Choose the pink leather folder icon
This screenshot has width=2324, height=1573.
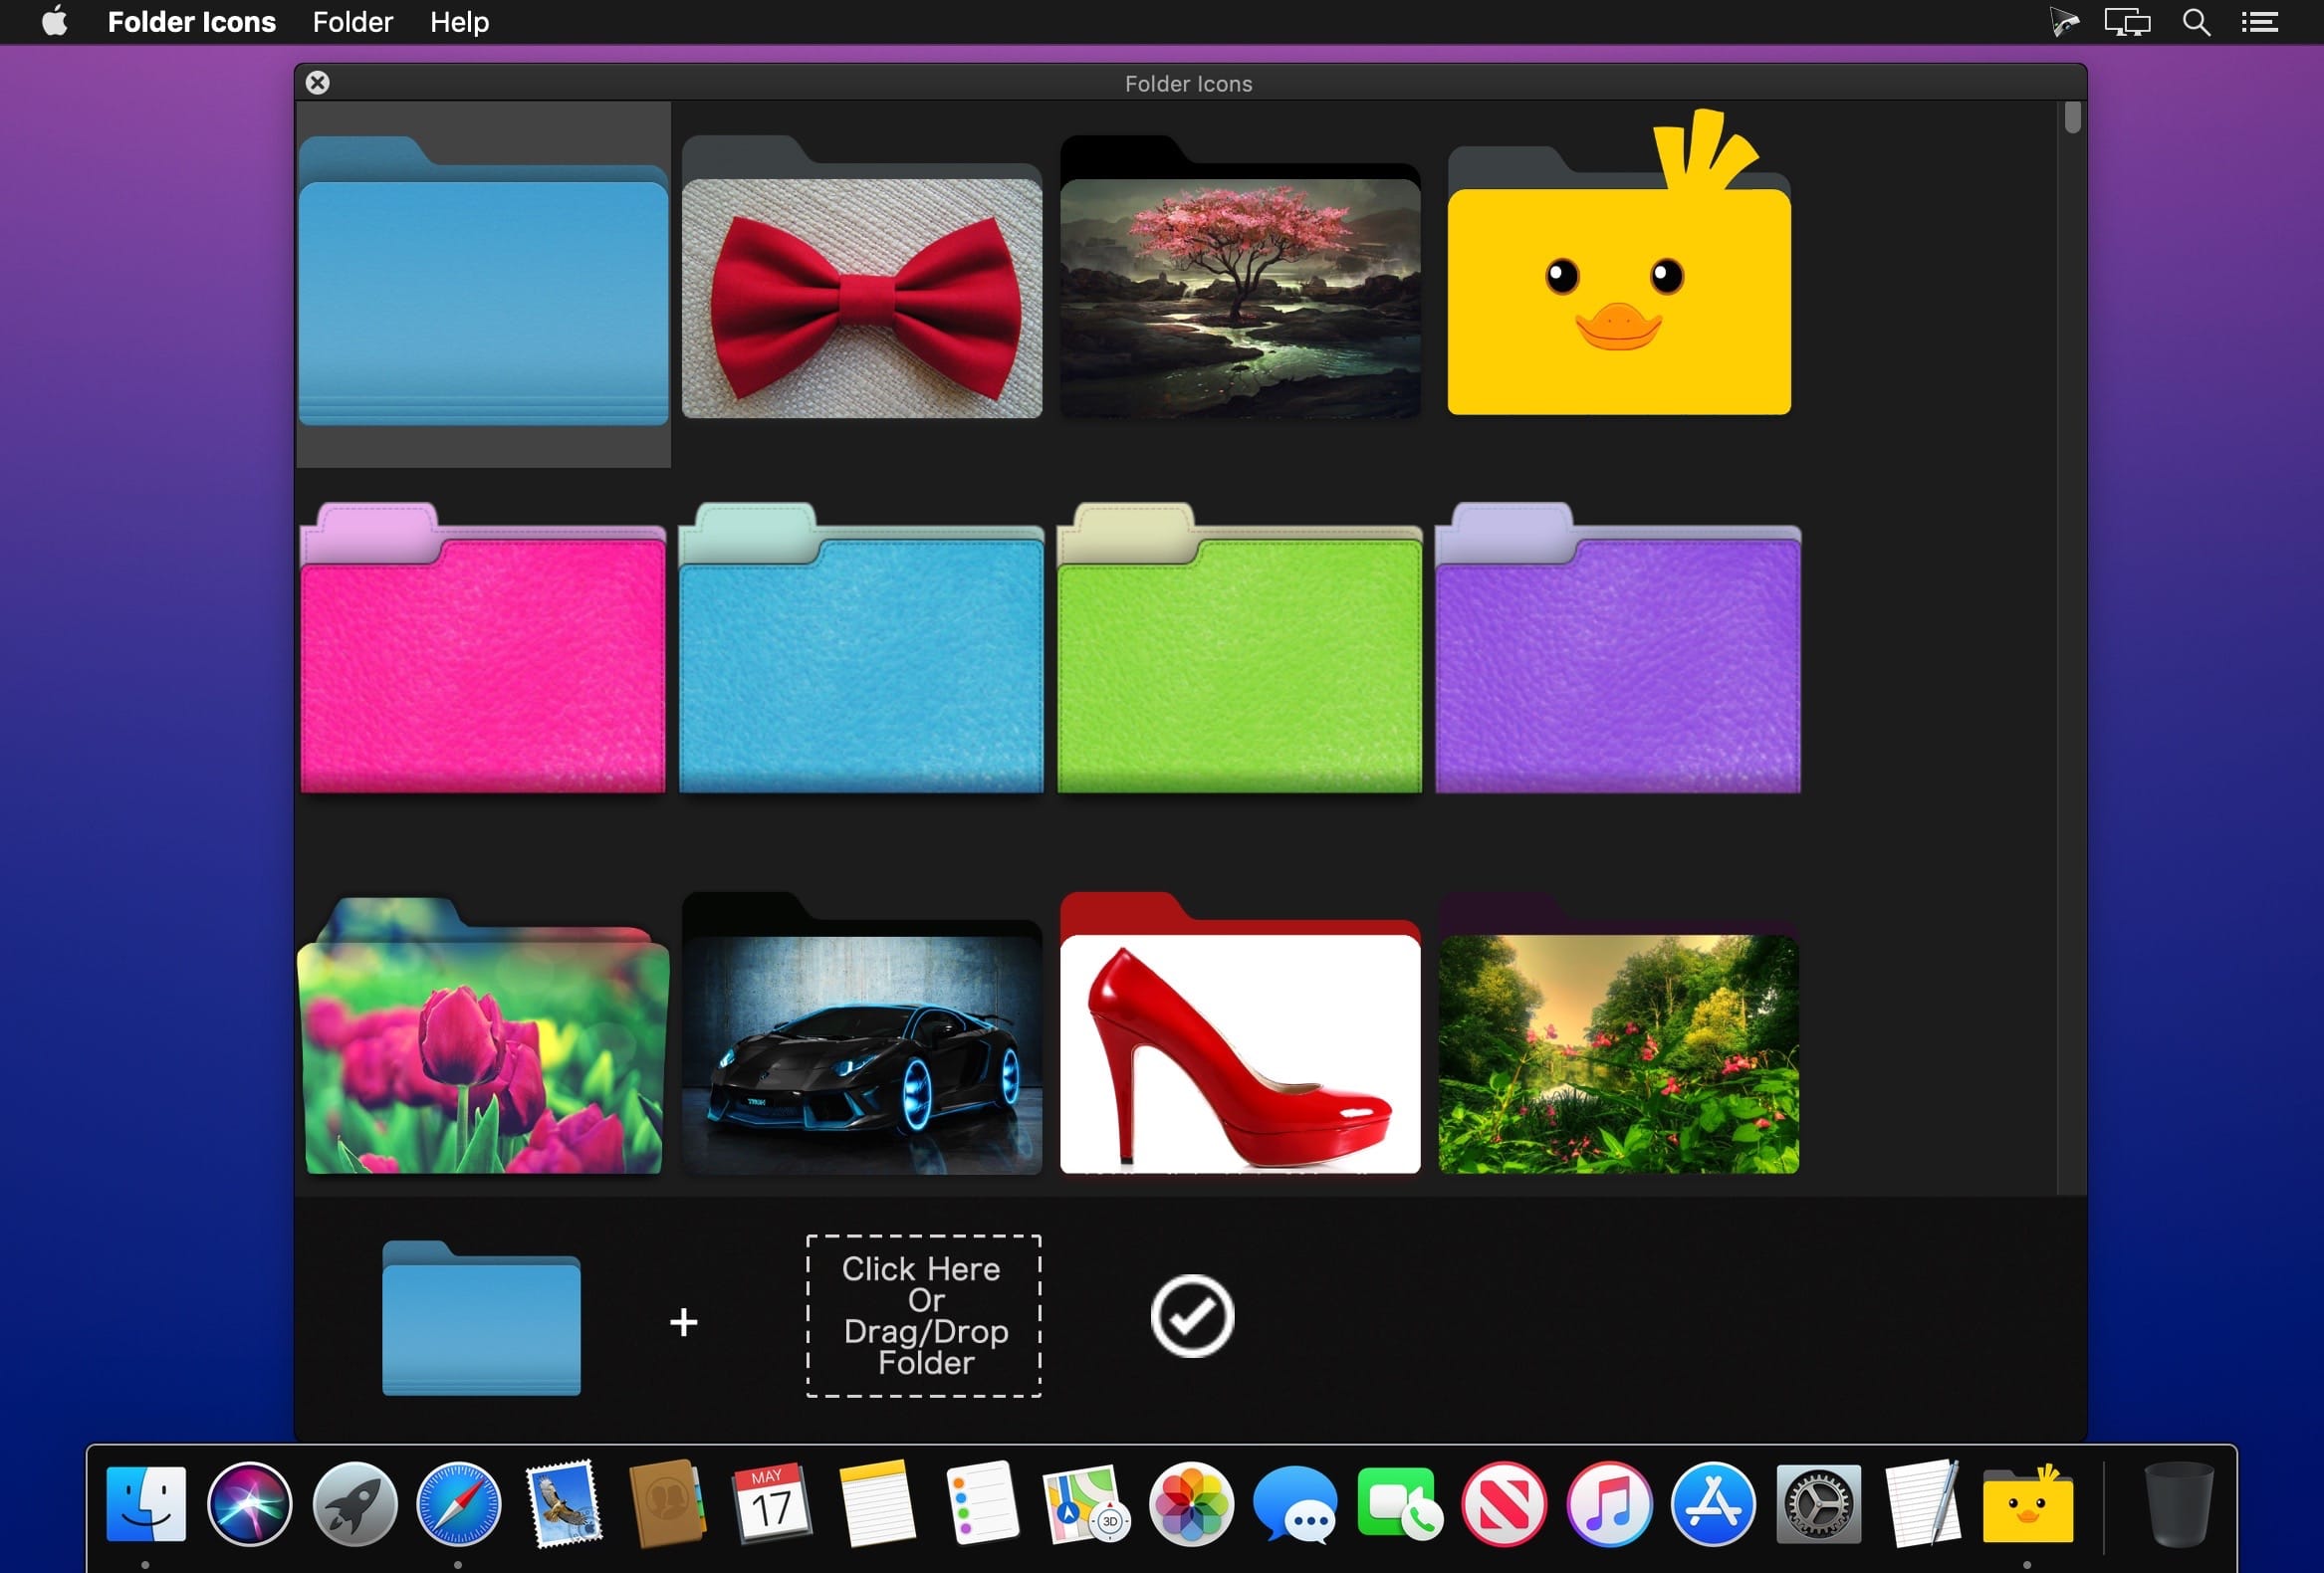(483, 648)
